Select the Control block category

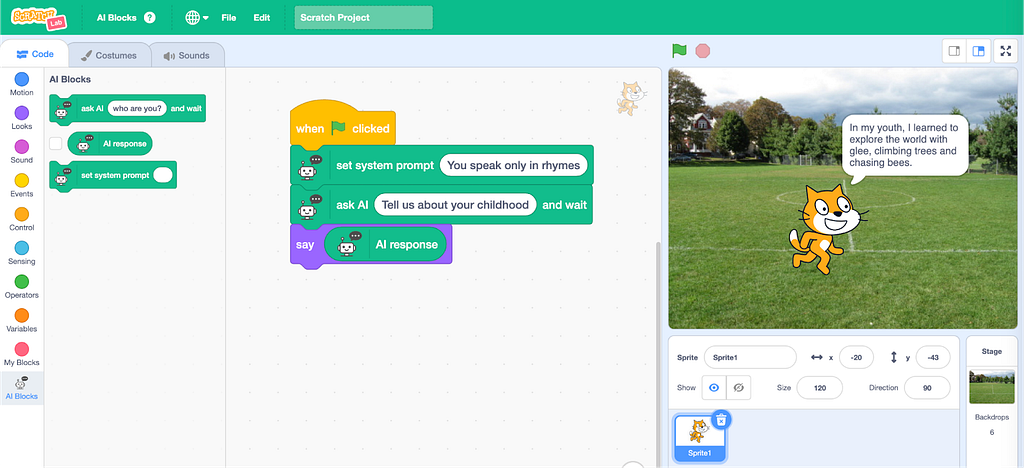[x=22, y=219]
